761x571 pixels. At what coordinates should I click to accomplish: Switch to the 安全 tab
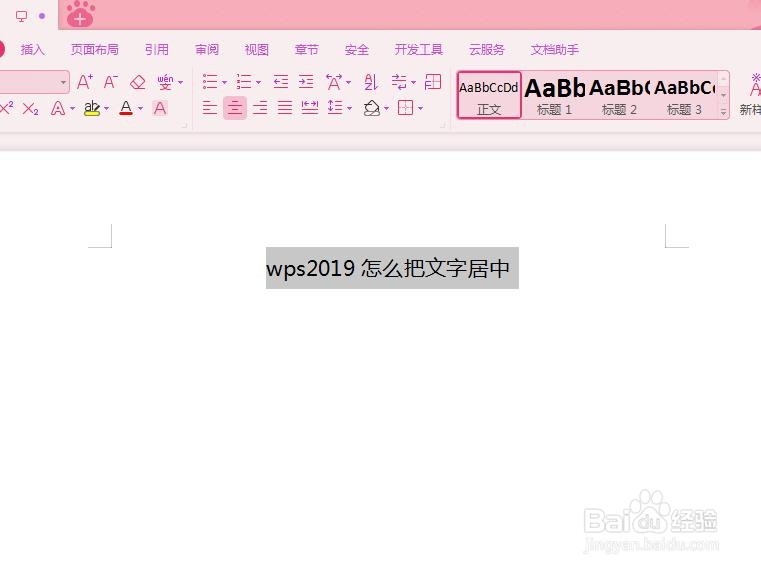pos(357,49)
